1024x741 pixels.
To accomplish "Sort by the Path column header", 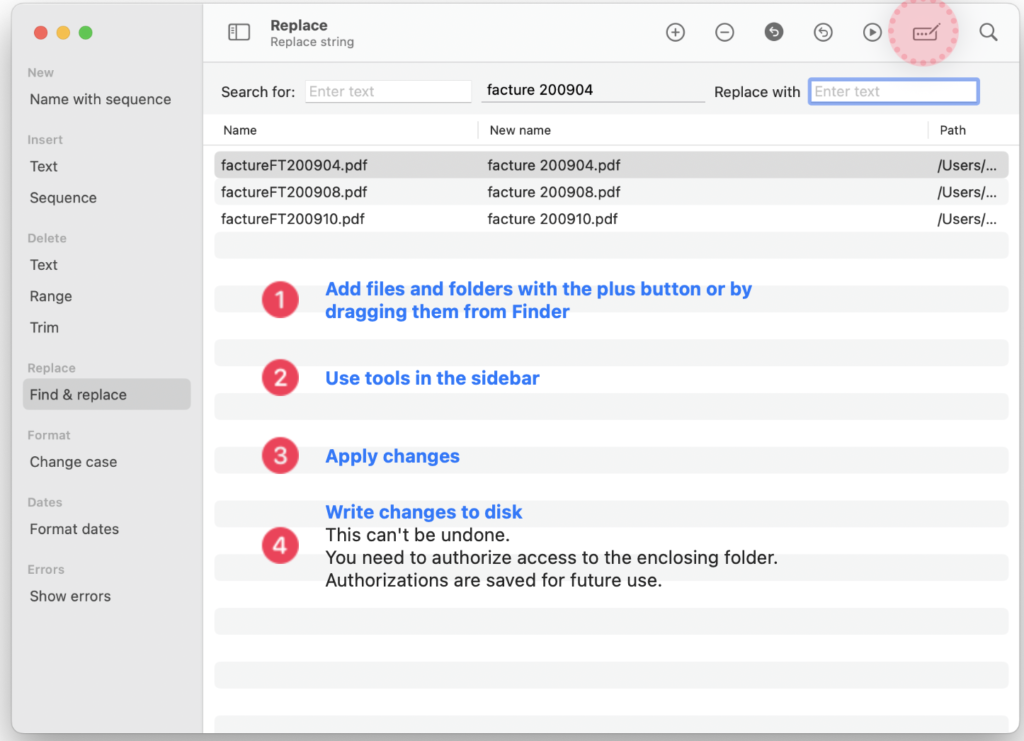I will tap(952, 130).
